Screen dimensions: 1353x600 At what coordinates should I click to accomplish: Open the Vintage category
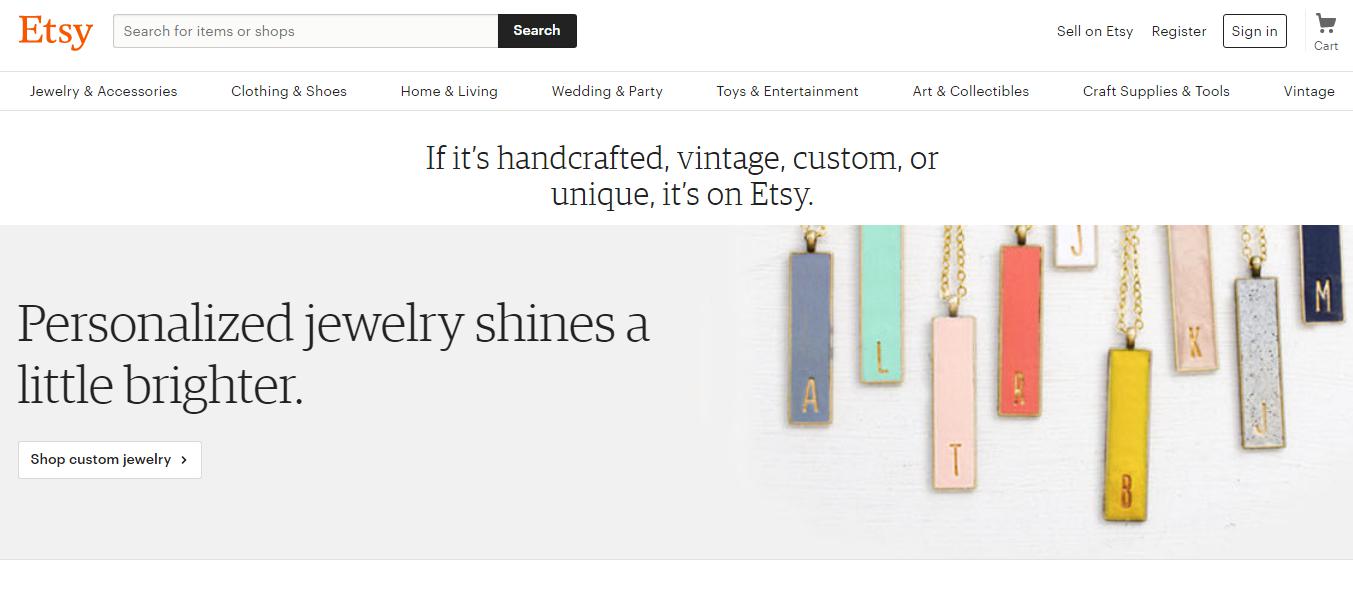coord(1308,91)
